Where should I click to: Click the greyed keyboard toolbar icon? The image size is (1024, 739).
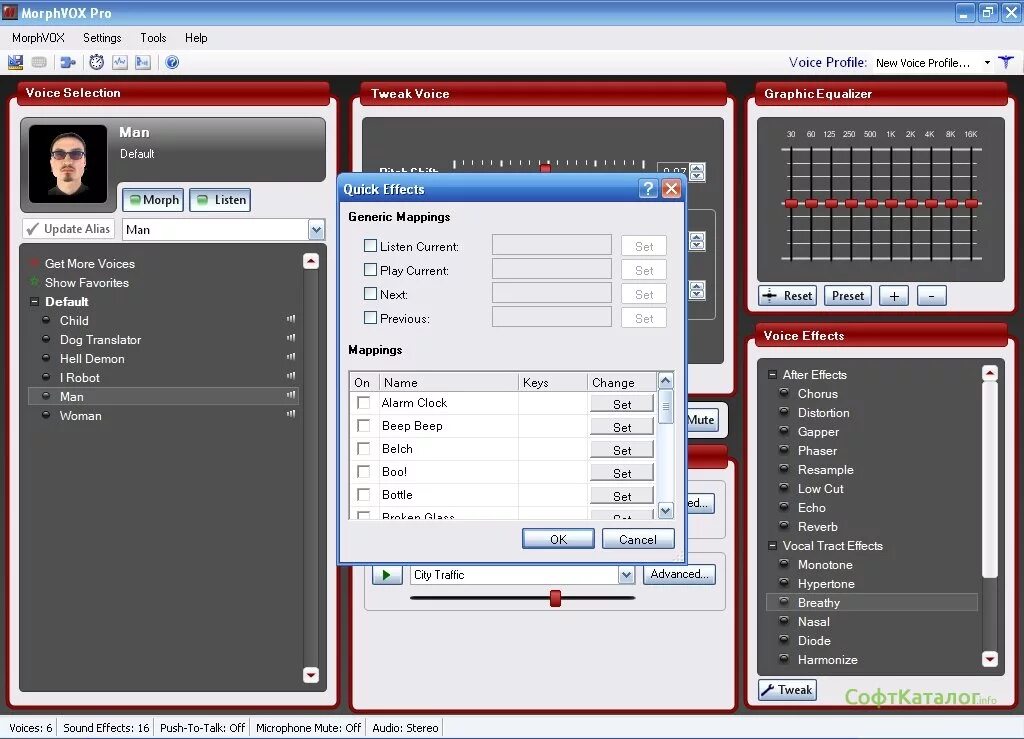(x=39, y=63)
